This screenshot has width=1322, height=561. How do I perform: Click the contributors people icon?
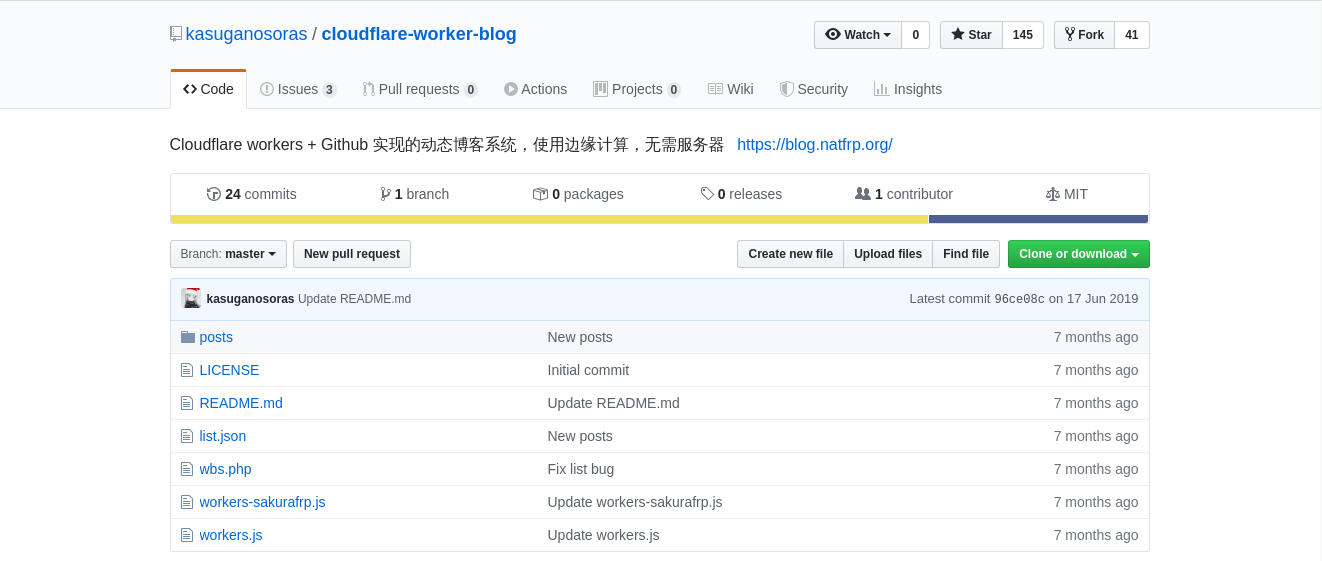(862, 194)
